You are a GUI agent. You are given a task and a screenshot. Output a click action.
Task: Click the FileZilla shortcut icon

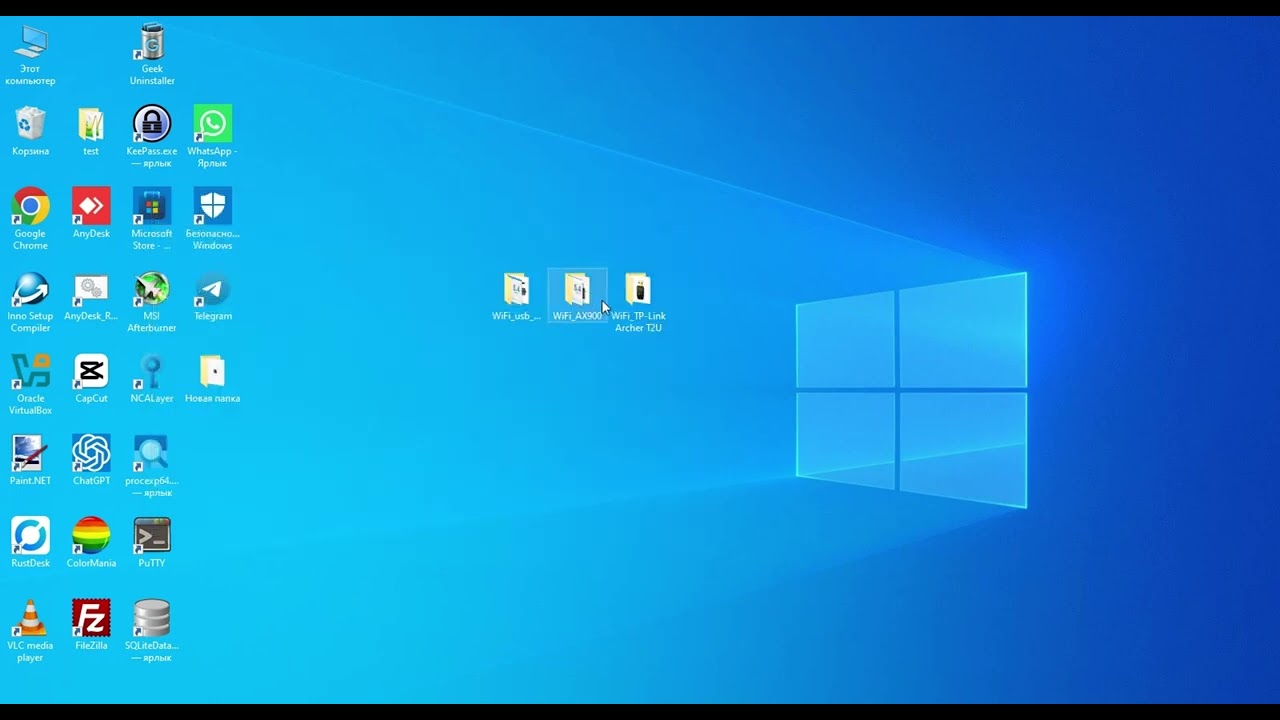coord(91,618)
